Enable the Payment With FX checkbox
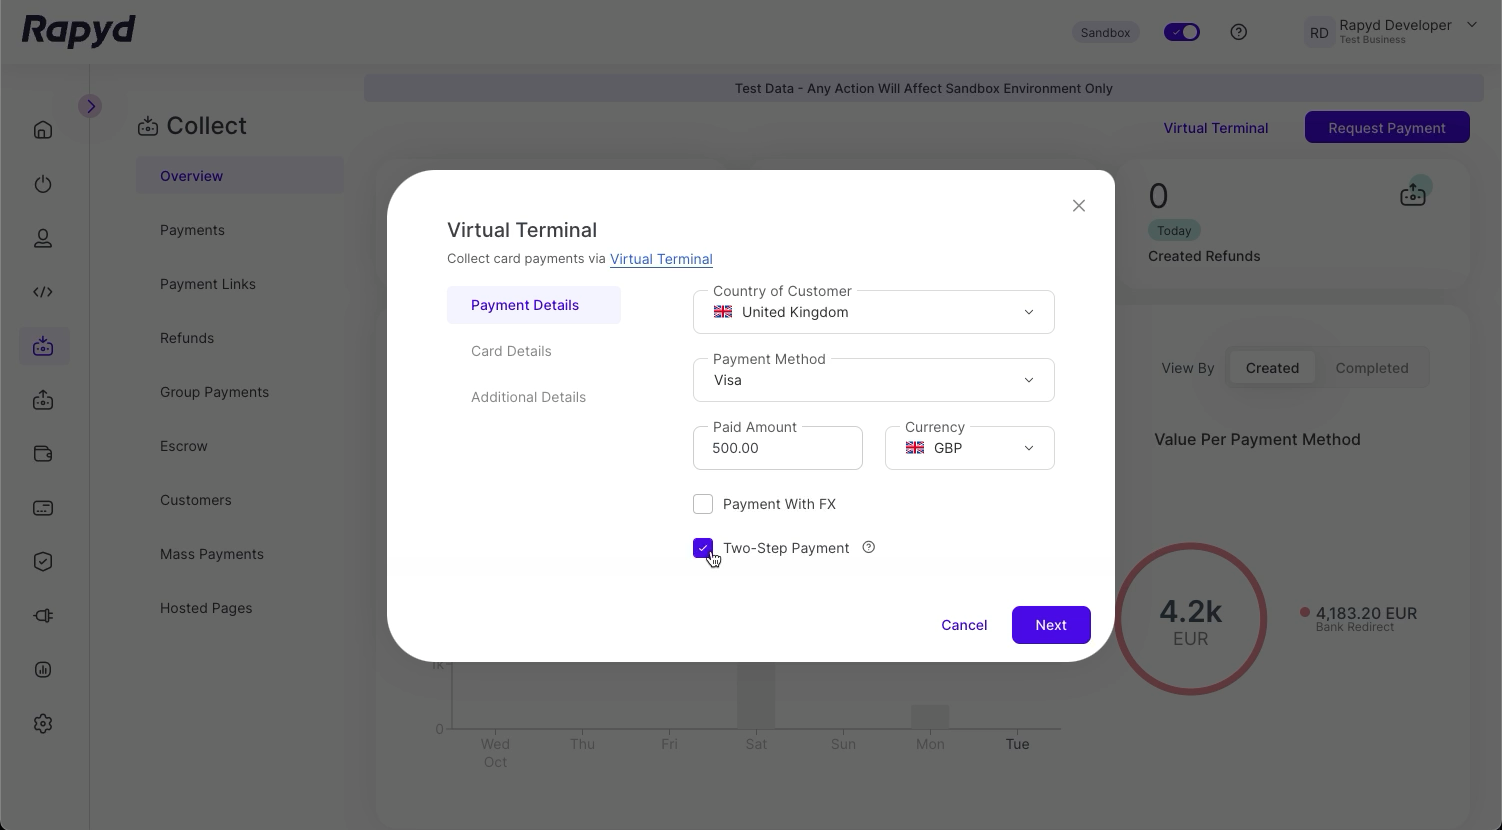Screen dimensions: 1502x830 703,504
